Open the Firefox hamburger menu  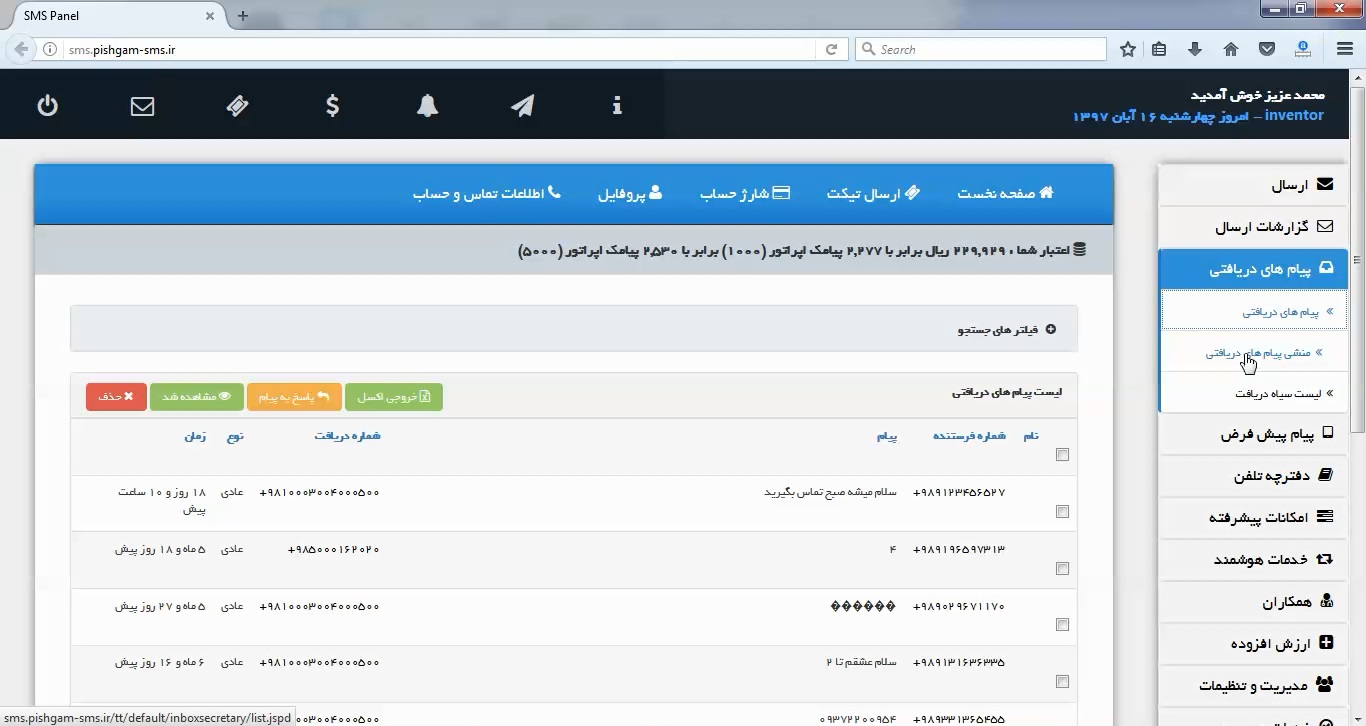pos(1345,49)
